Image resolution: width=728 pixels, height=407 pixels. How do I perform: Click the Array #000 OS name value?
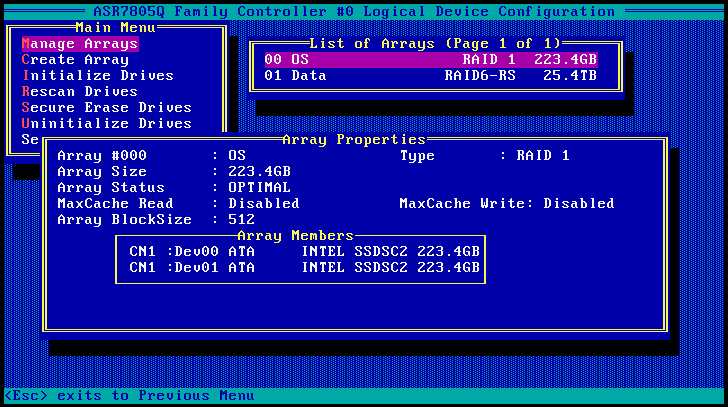point(237,155)
